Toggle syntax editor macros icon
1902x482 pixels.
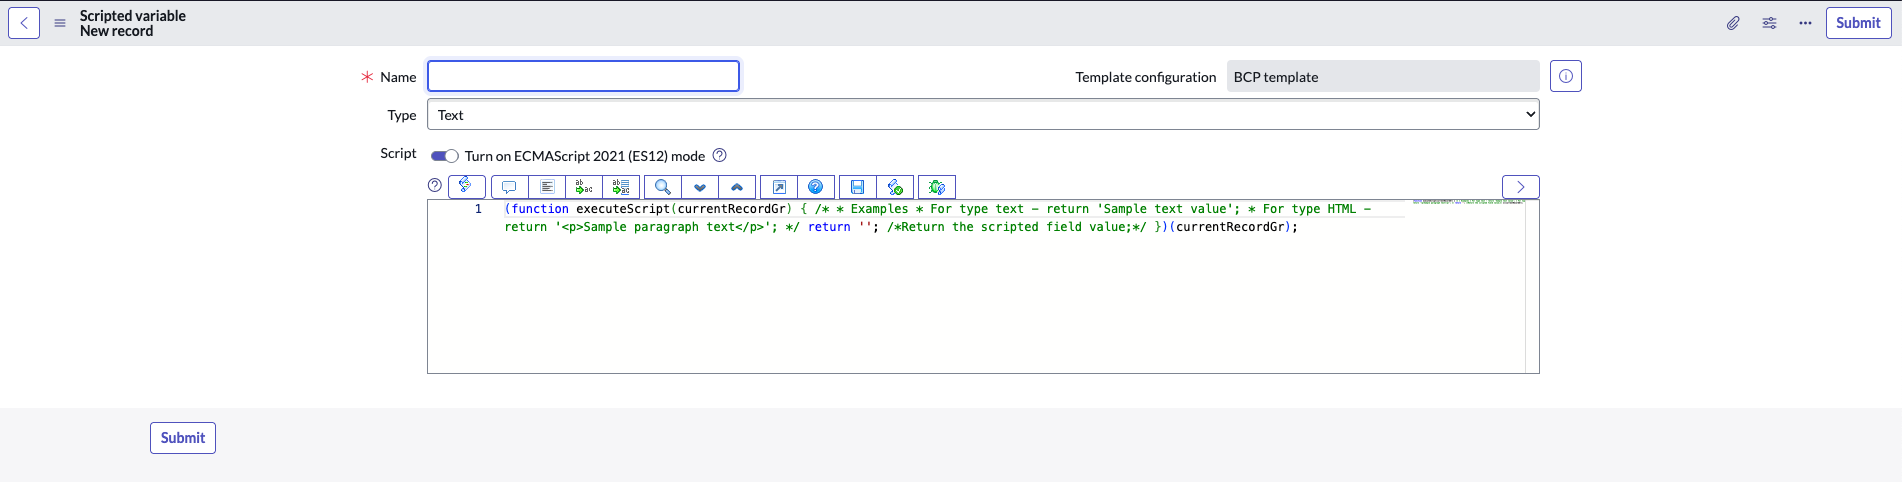pyautogui.click(x=466, y=186)
